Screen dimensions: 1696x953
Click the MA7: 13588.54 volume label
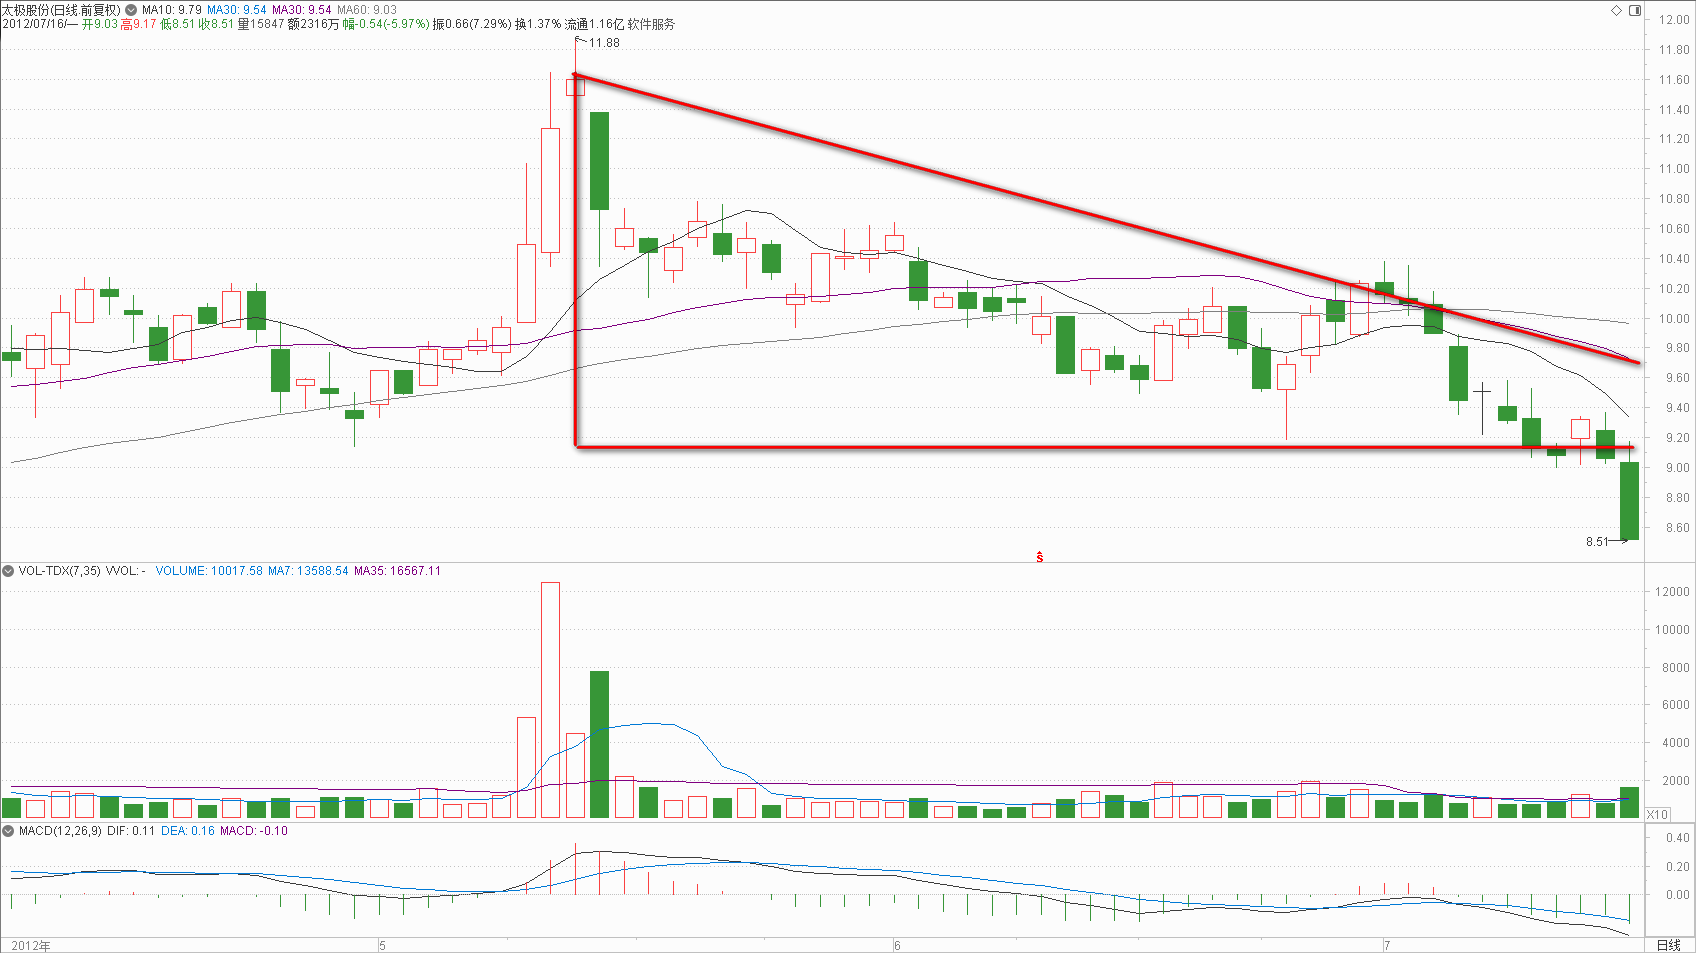[x=308, y=571]
